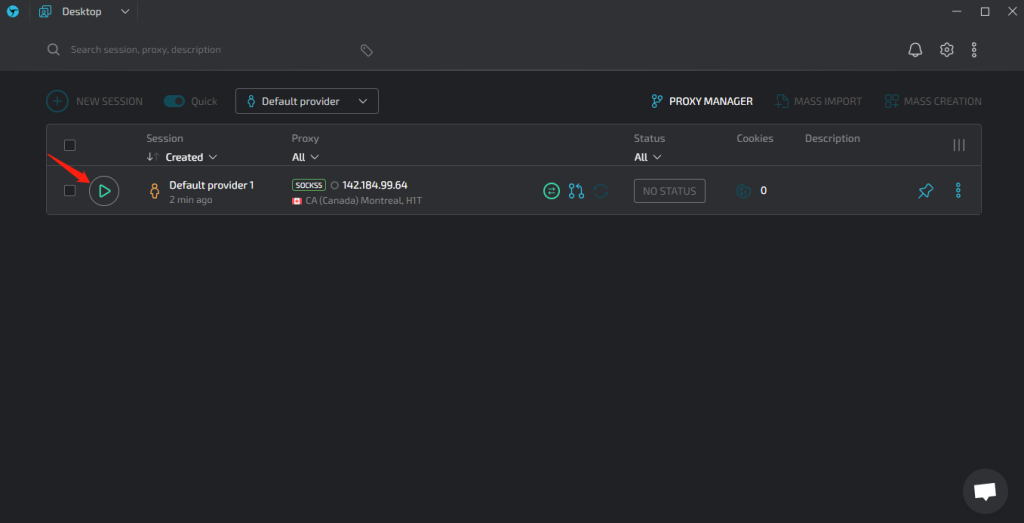Open the settings gear icon
Screen dimensions: 1024x523
pos(946,50)
